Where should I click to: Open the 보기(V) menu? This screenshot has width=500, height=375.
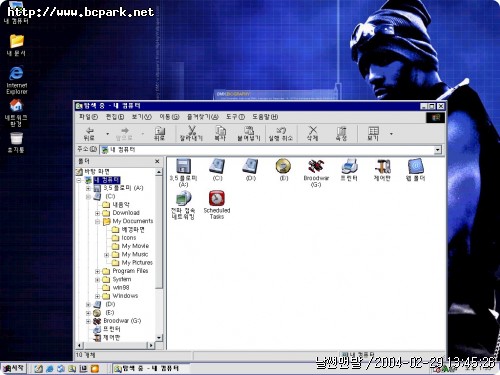[x=141, y=117]
